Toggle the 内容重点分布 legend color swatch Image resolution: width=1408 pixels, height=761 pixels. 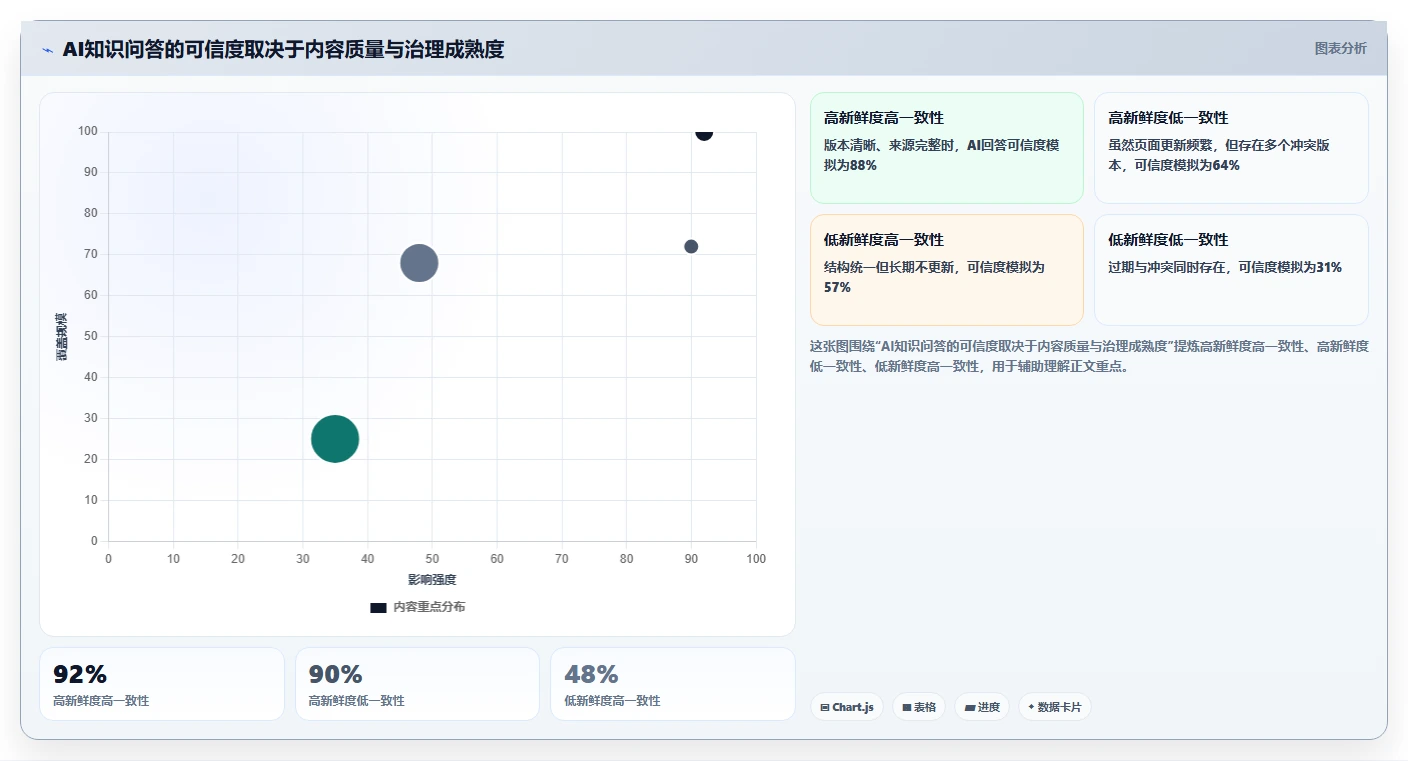point(378,607)
